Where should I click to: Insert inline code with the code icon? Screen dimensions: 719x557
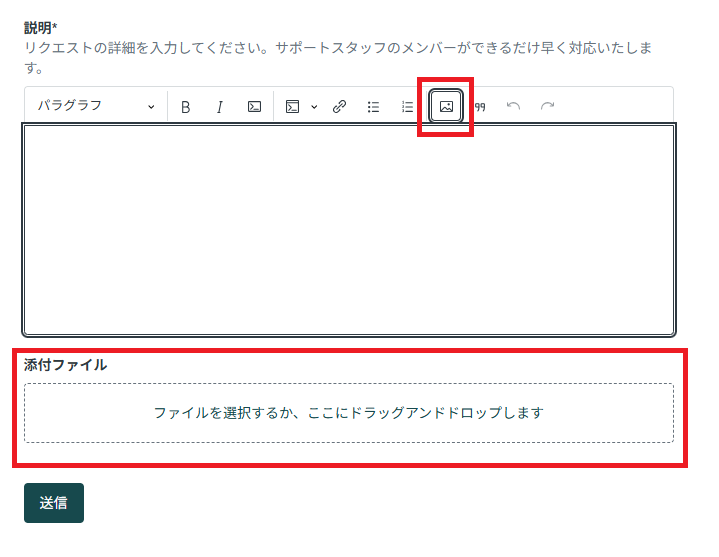tap(254, 107)
